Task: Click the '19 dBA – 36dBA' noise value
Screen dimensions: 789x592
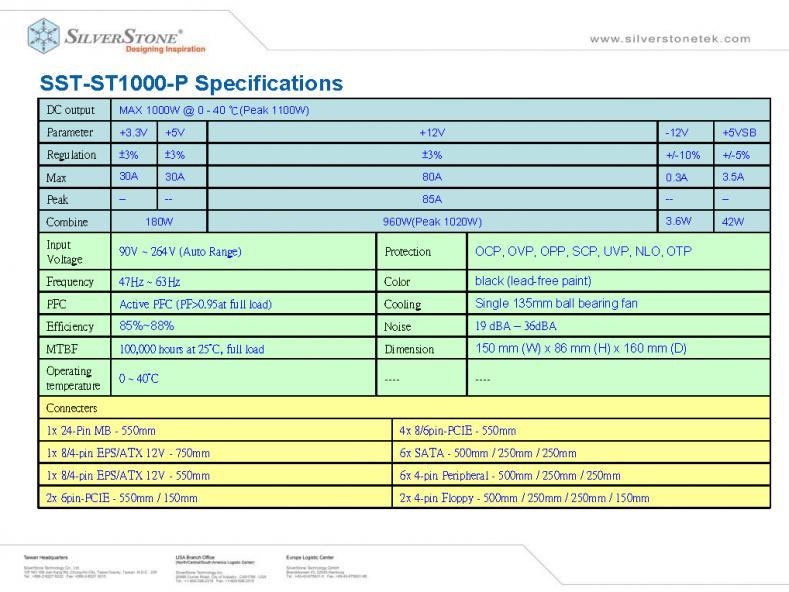Action: click(x=516, y=326)
